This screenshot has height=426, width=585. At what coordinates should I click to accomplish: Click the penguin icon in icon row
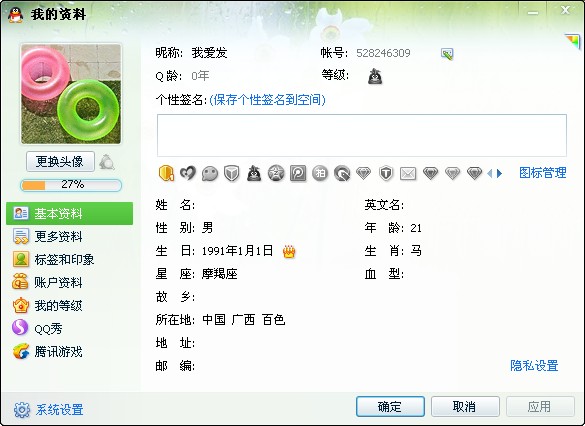pyautogui.click(x=254, y=173)
